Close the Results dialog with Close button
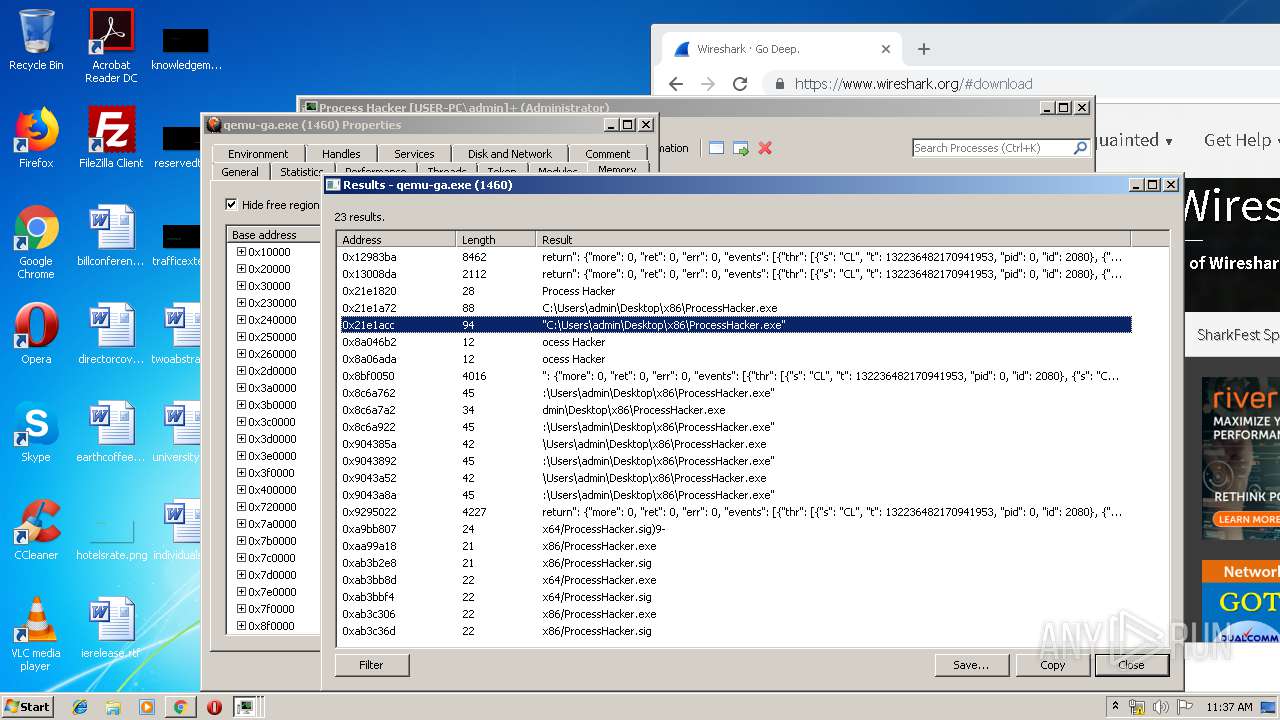Screen dimensions: 1280x720 [1131, 665]
